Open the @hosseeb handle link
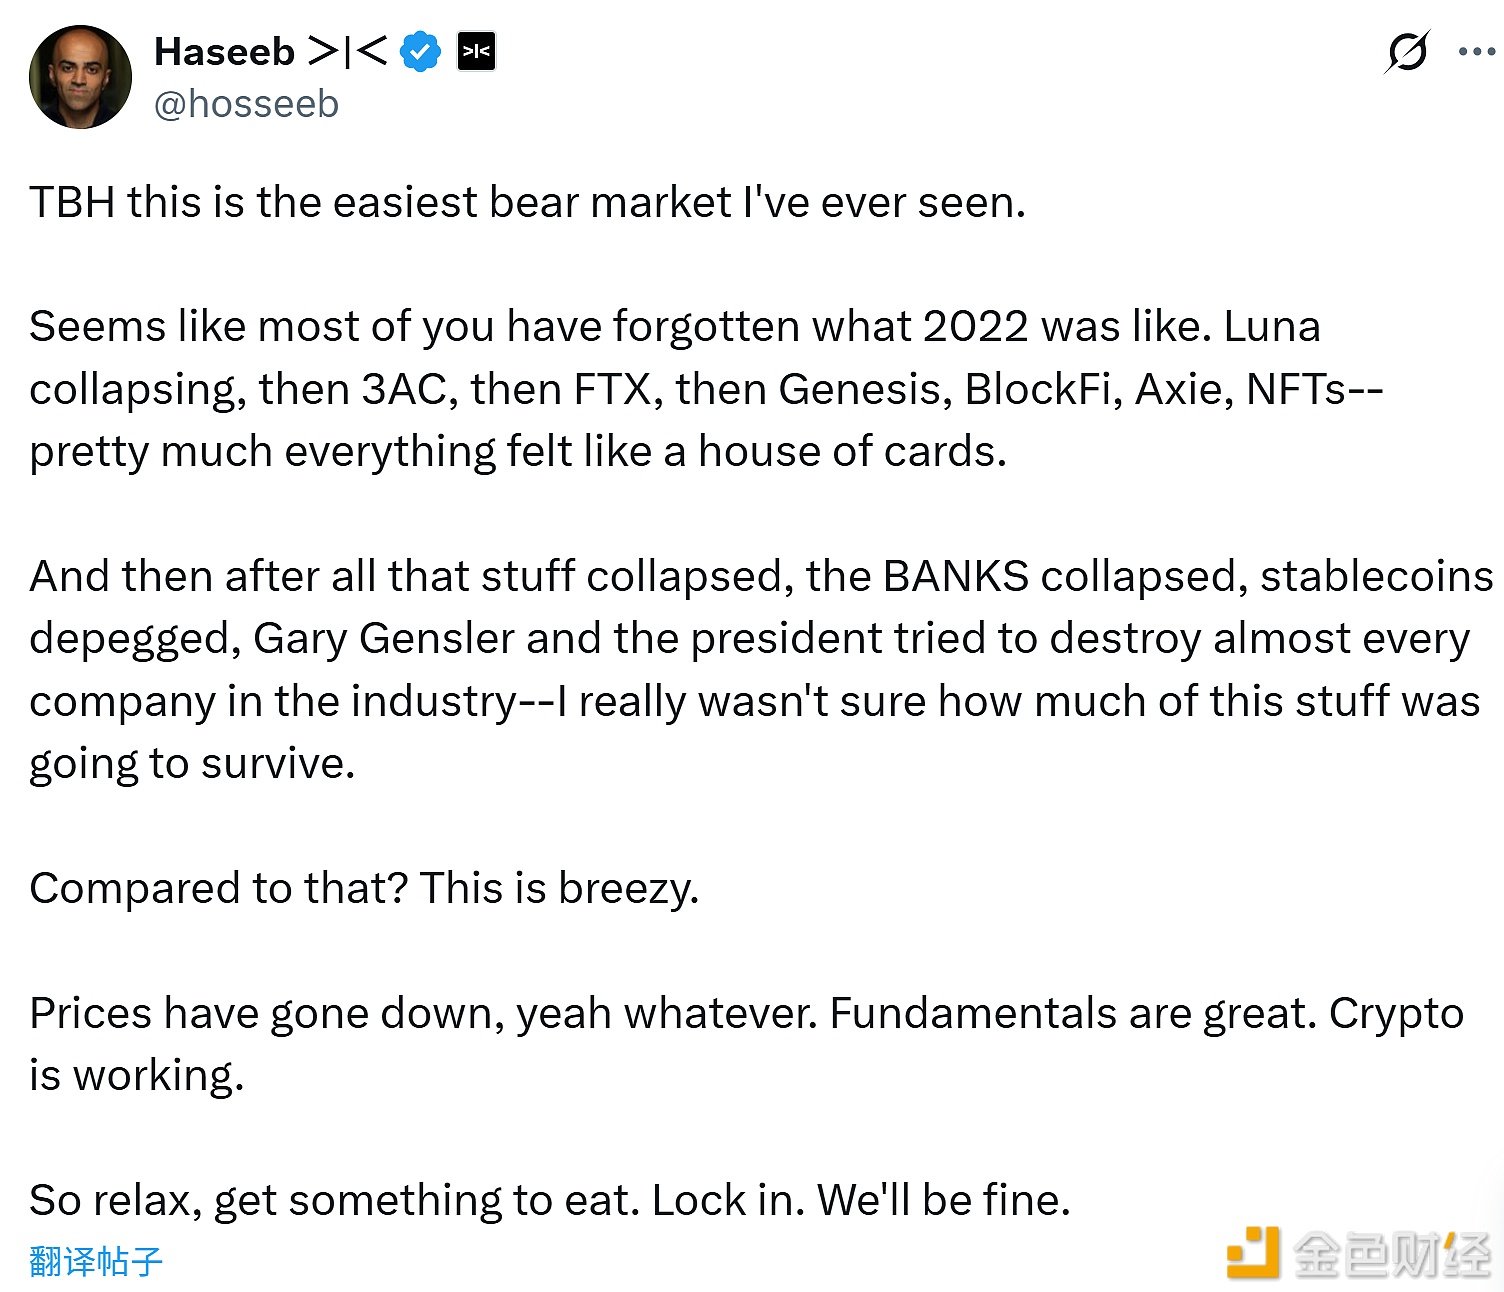1504x1292 pixels. (247, 104)
